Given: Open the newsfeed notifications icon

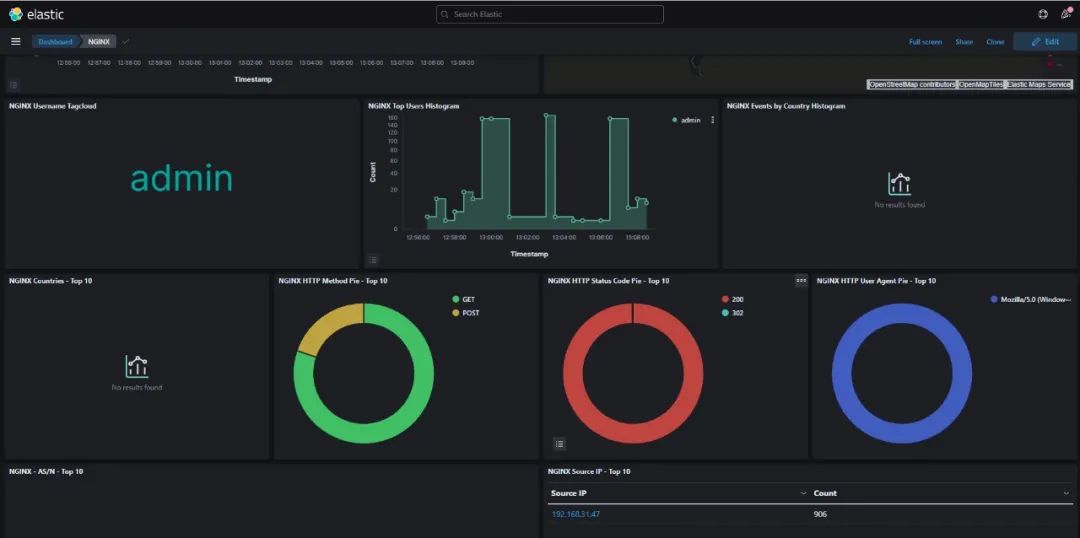Looking at the screenshot, I should click(x=1066, y=14).
